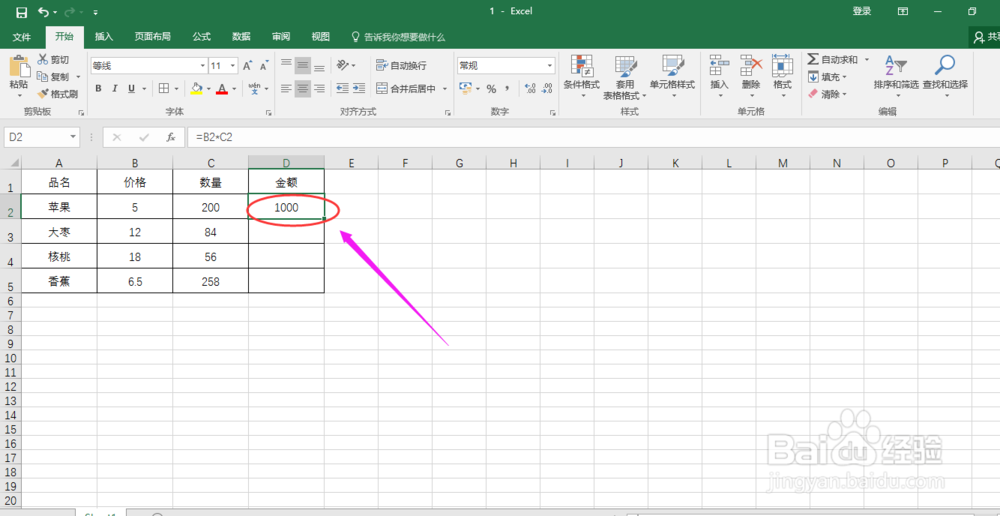The width and height of the screenshot is (1000, 516).
Task: Open the font name dropdown
Action: 203,66
